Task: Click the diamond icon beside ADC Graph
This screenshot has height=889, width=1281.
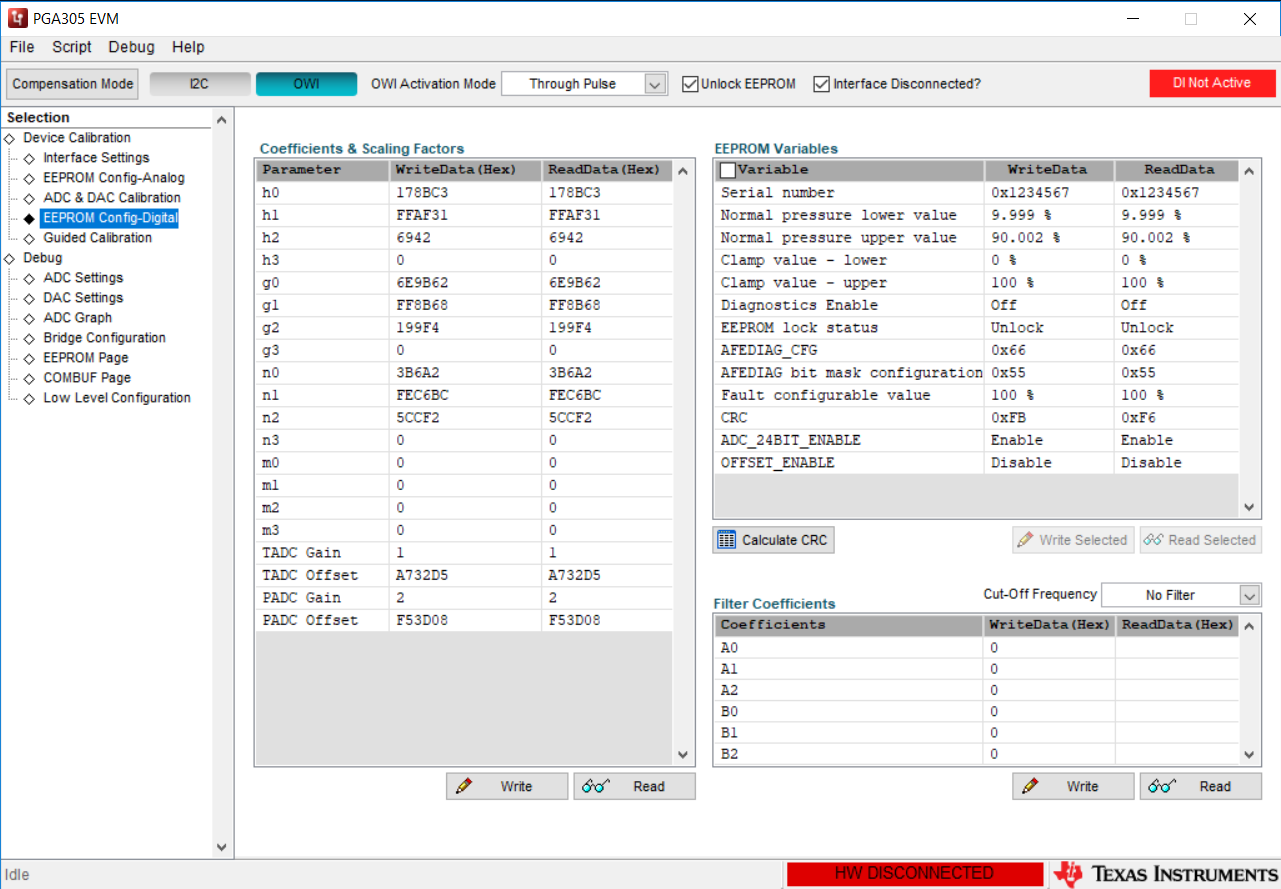Action: tap(29, 318)
